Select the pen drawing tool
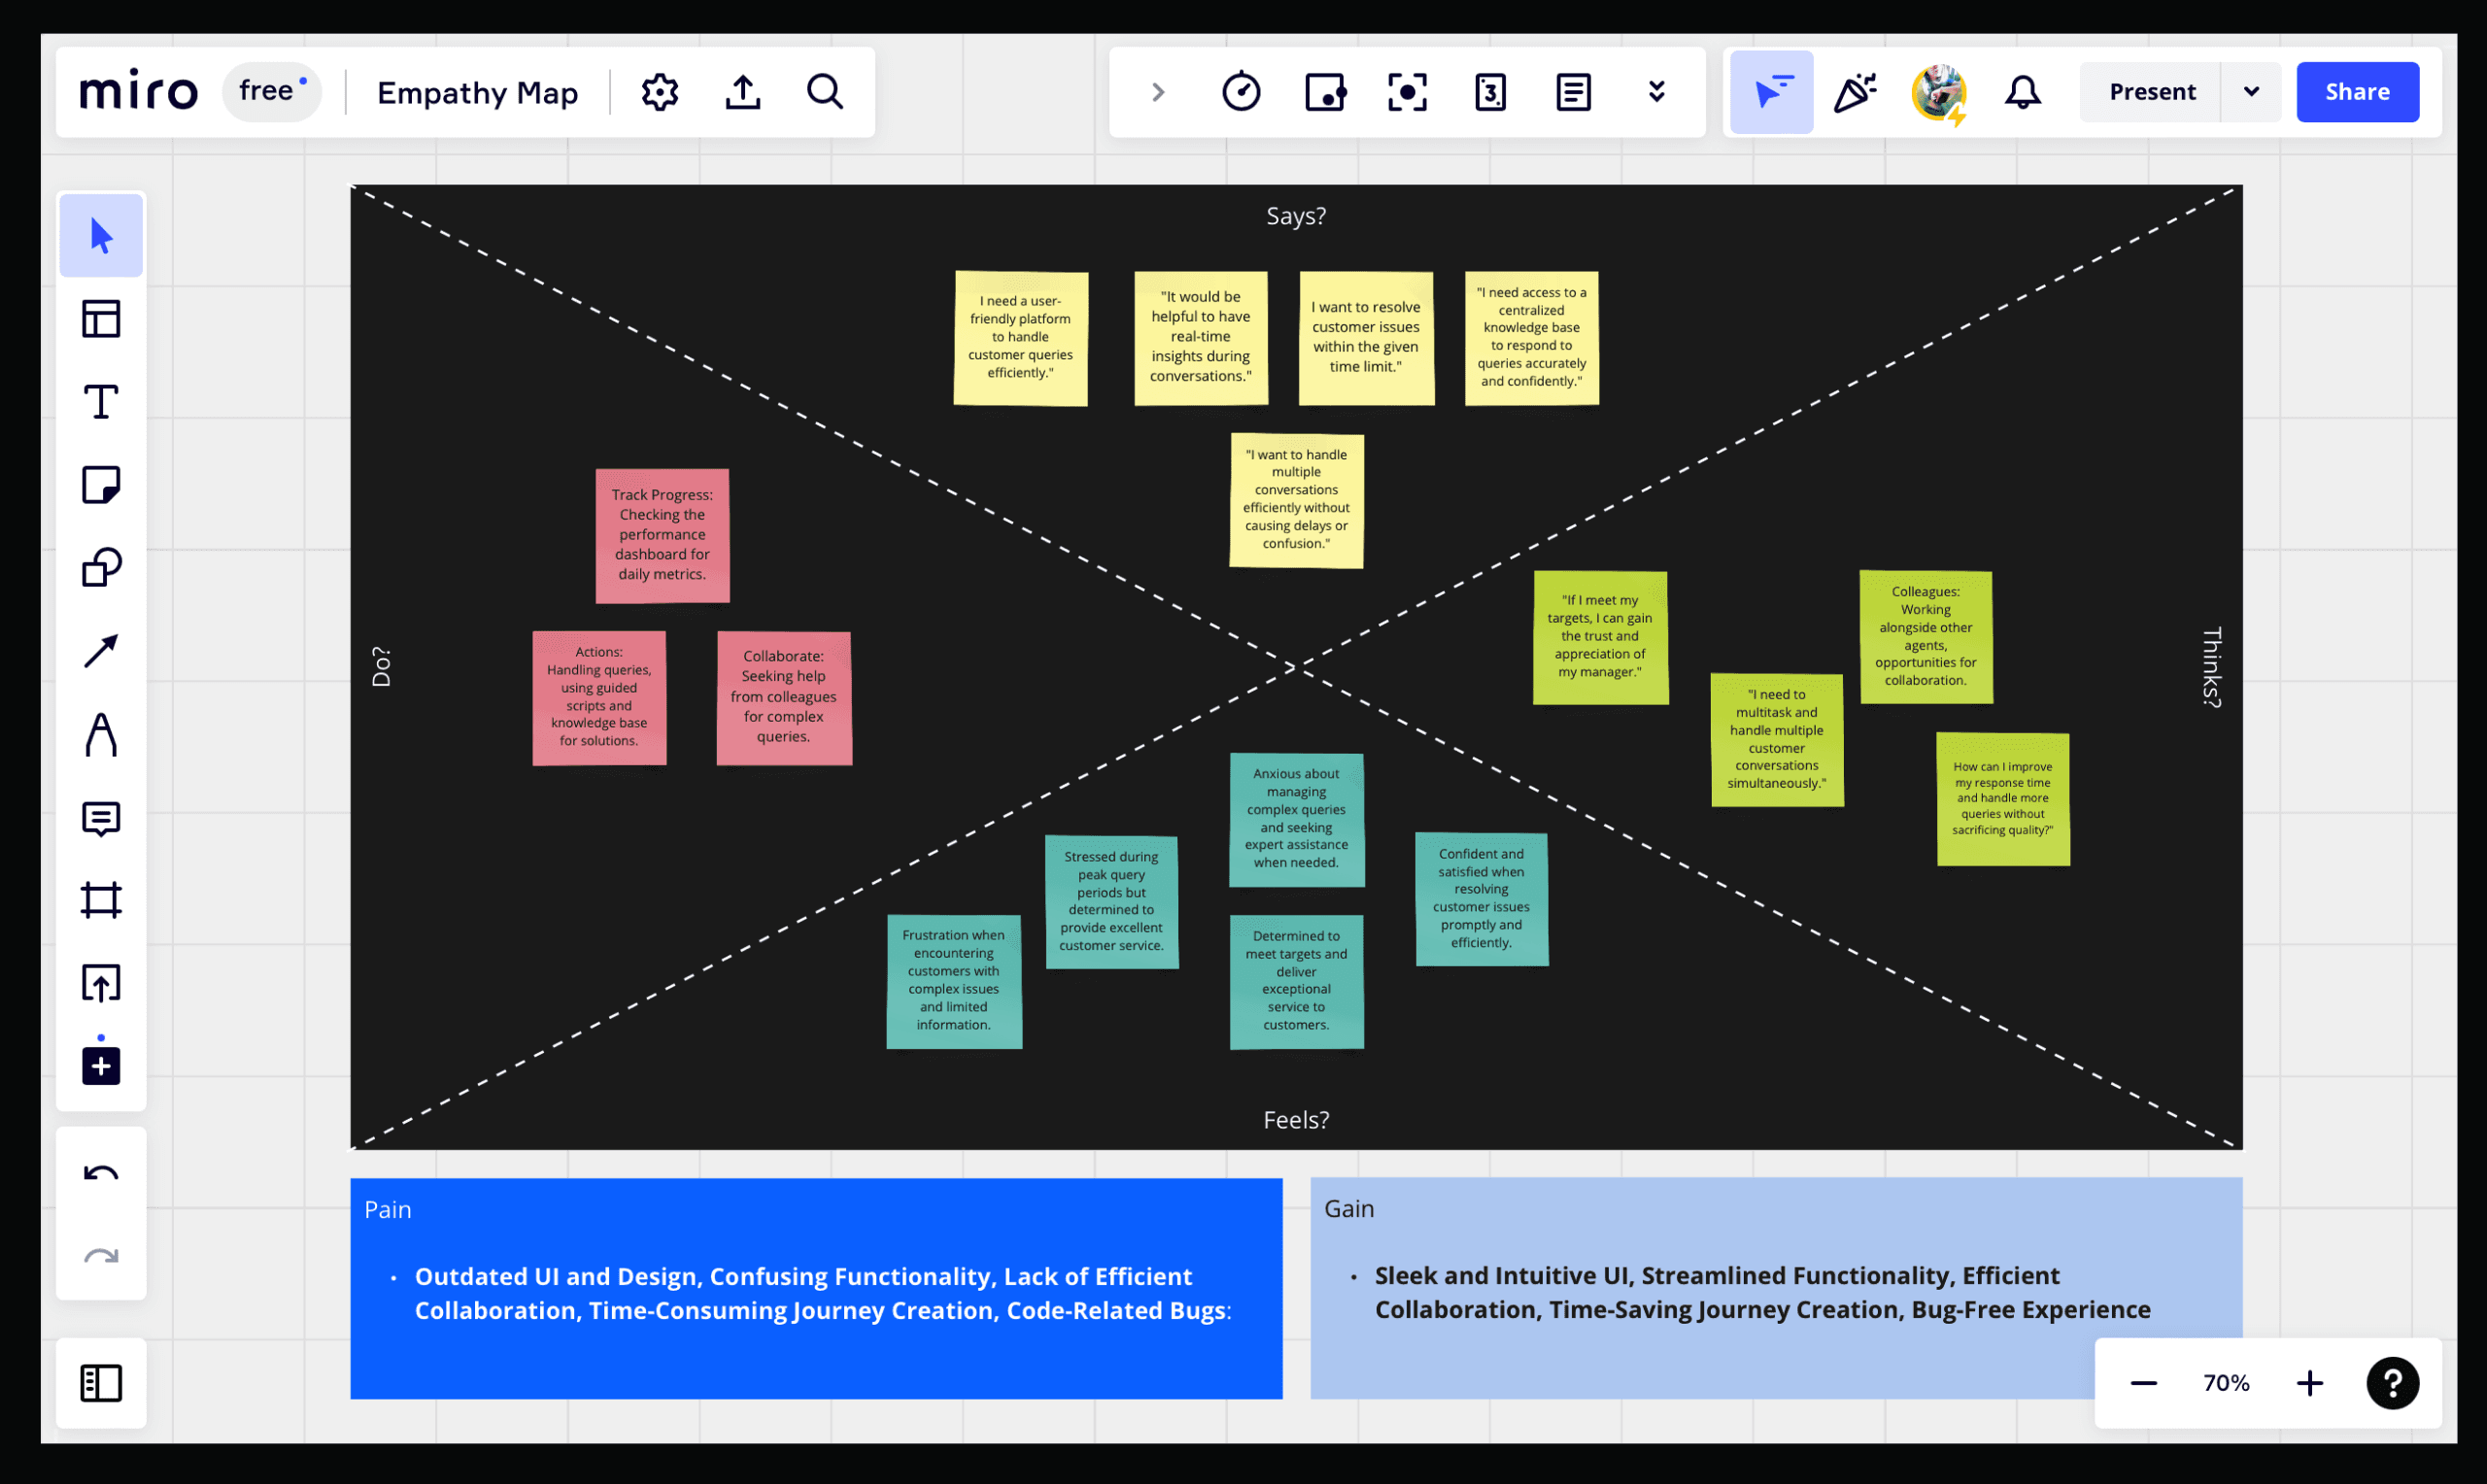 coord(101,735)
